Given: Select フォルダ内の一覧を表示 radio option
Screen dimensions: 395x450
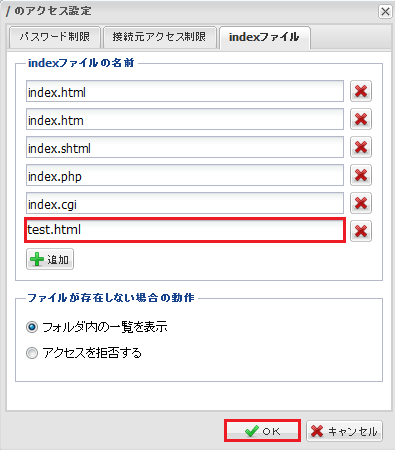Looking at the screenshot, I should pos(32,327).
